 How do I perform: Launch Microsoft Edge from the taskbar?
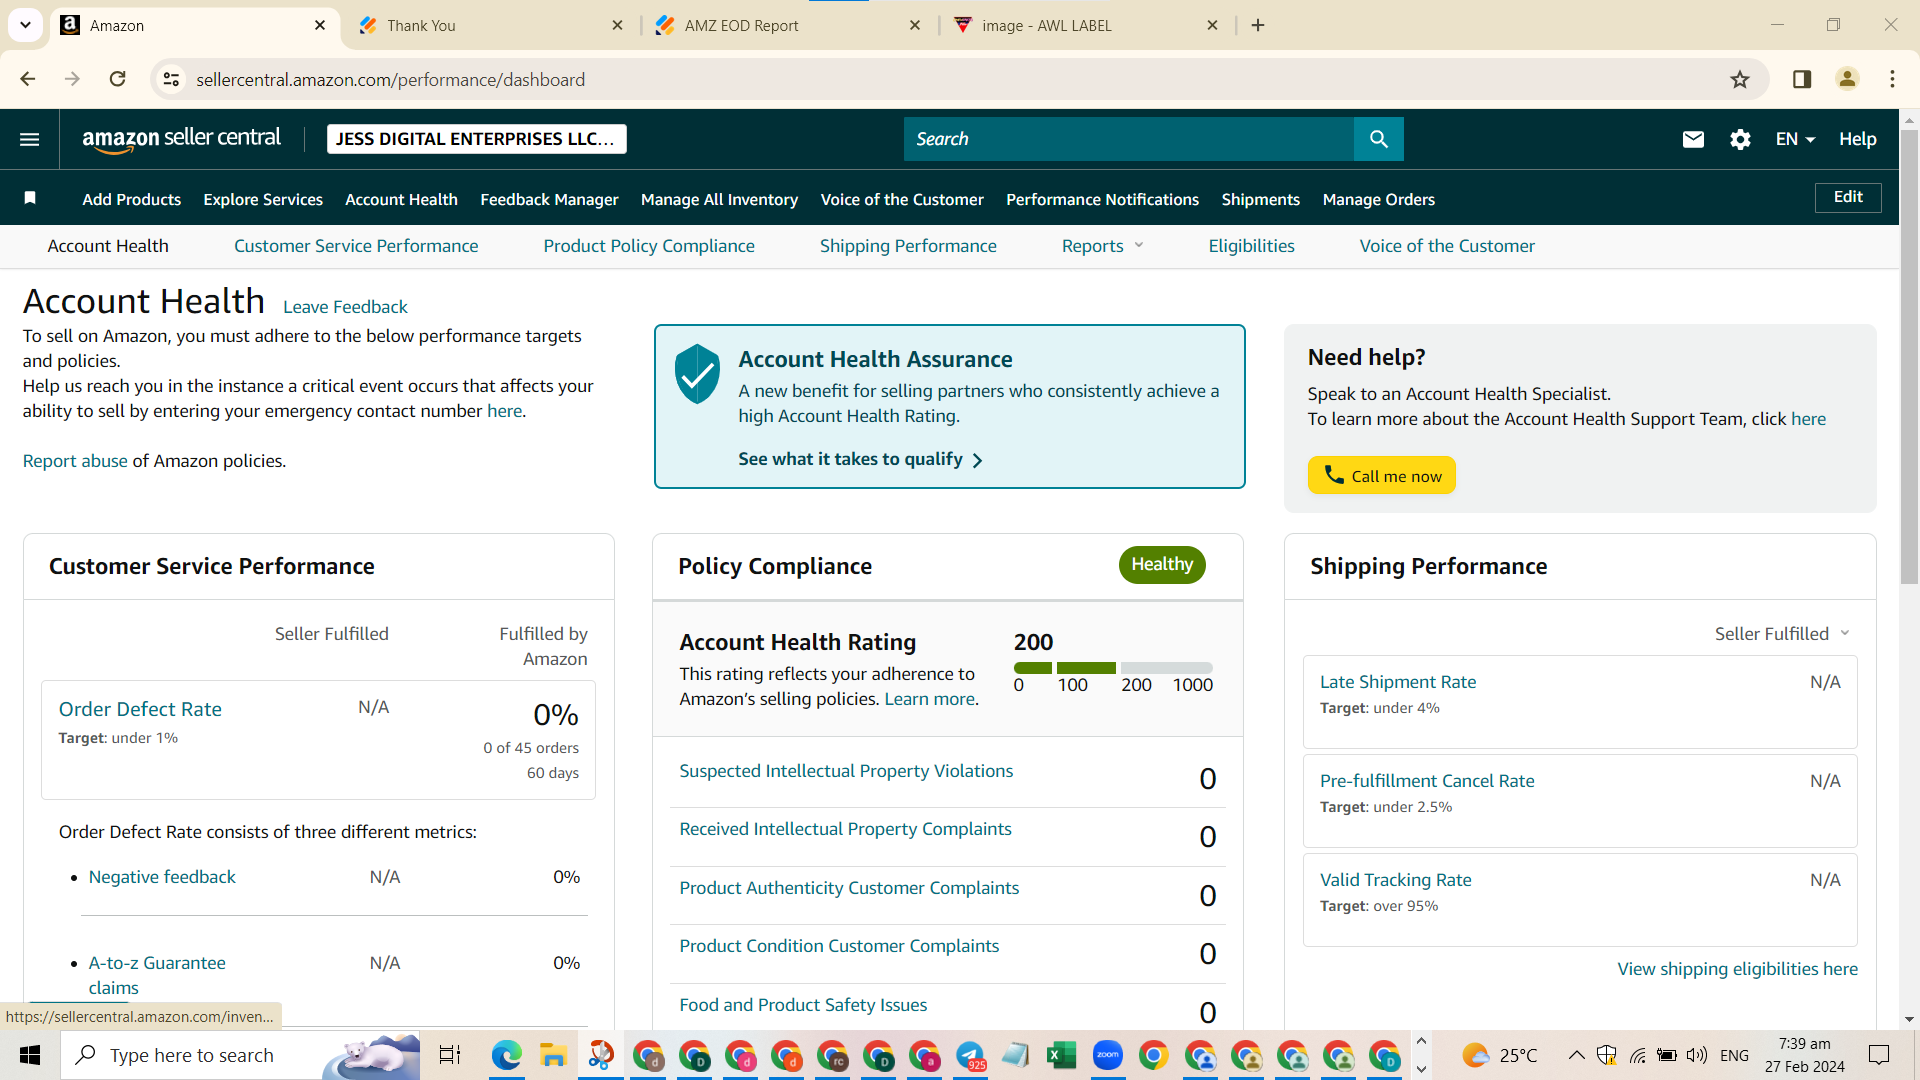[507, 1055]
